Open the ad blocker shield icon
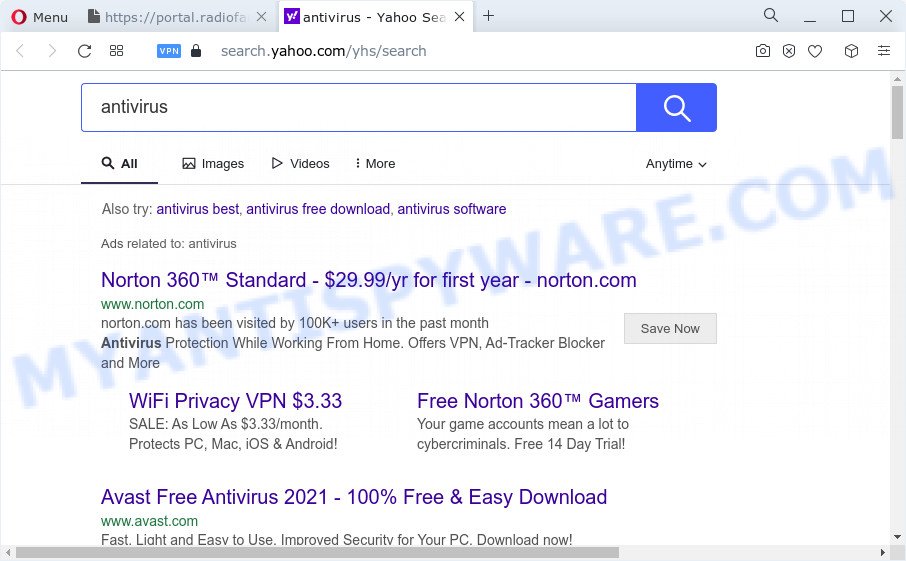This screenshot has height=561, width=906. [x=789, y=51]
